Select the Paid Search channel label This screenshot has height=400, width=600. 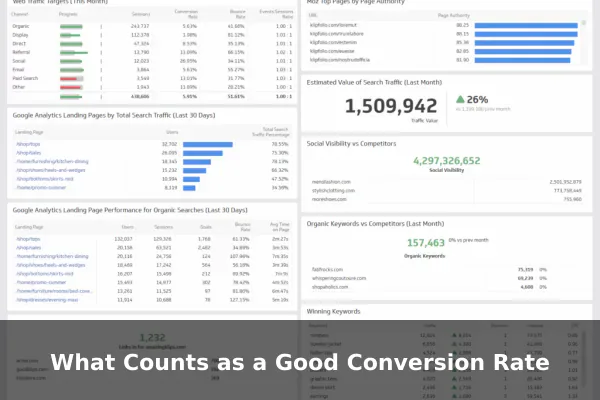pos(25,78)
